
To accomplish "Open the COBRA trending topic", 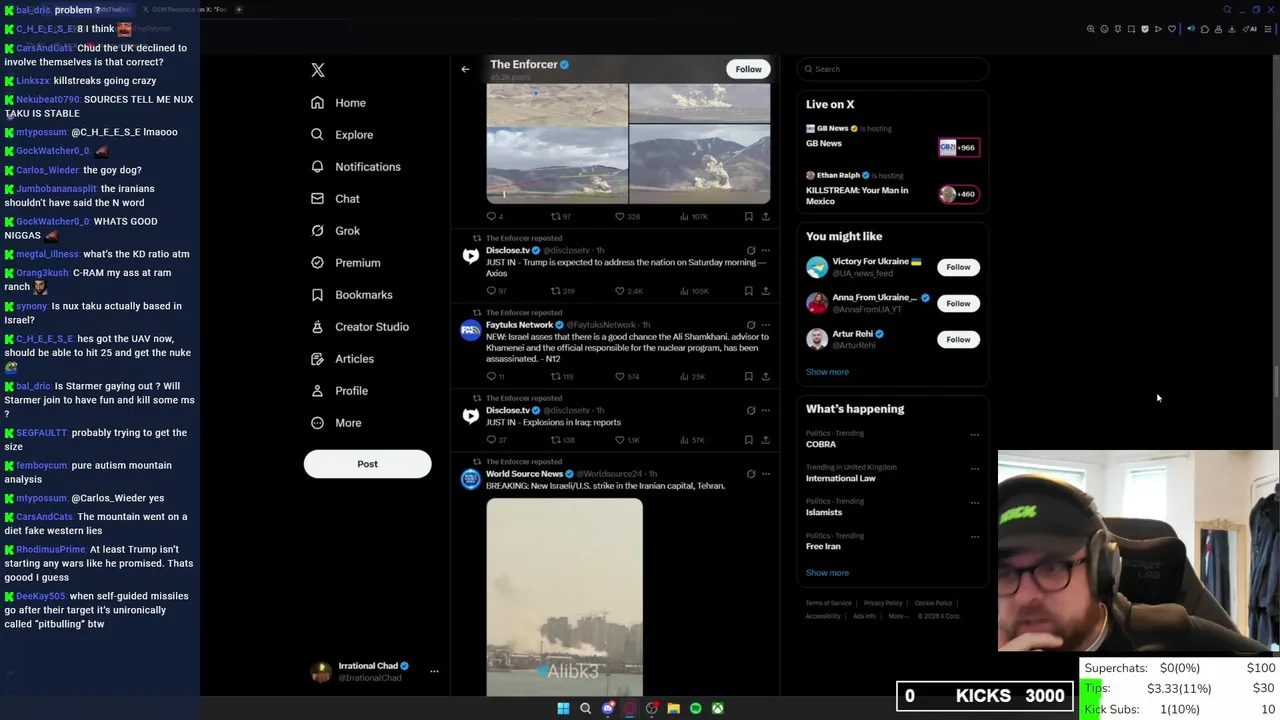I will coord(821,444).
